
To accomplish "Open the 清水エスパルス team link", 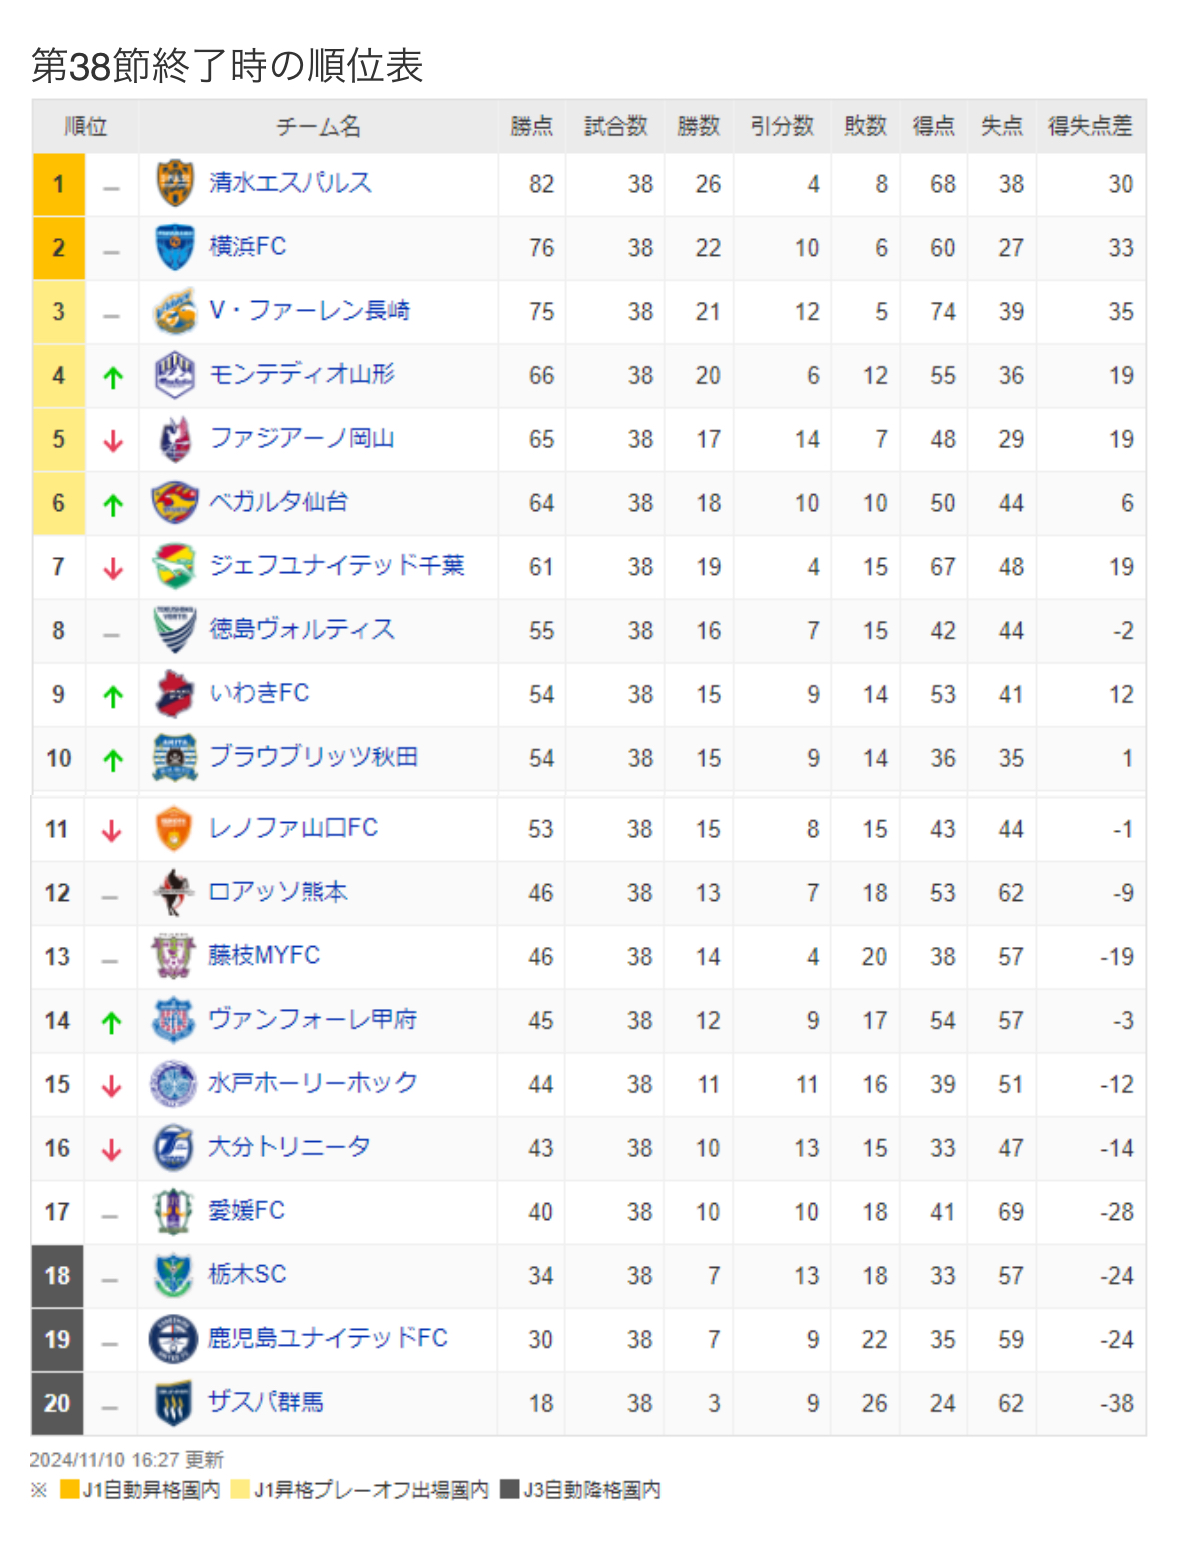I will pyautogui.click(x=290, y=183).
